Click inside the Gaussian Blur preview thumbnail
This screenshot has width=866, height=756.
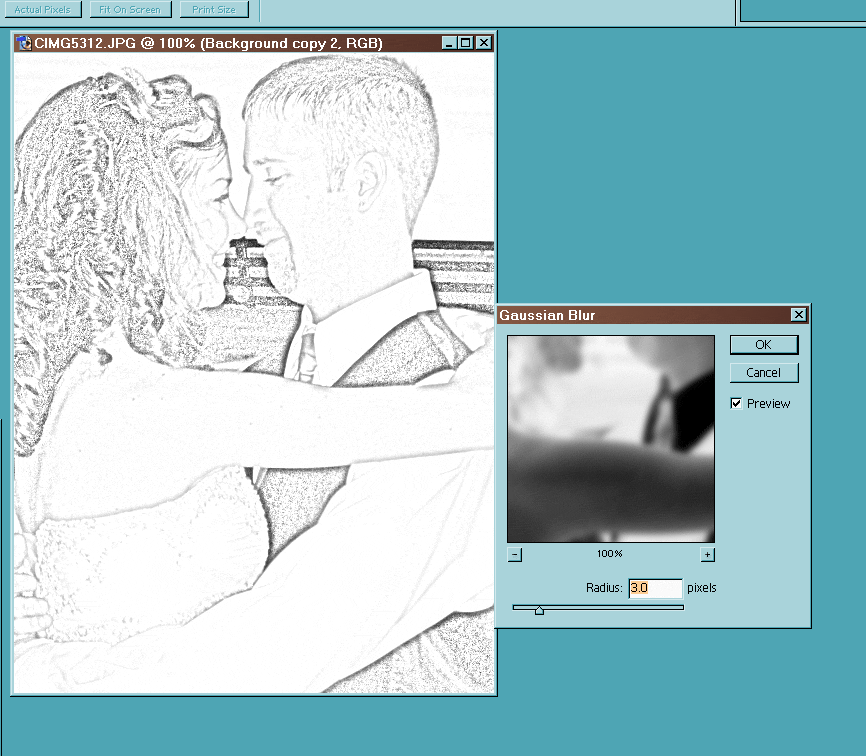(610, 438)
